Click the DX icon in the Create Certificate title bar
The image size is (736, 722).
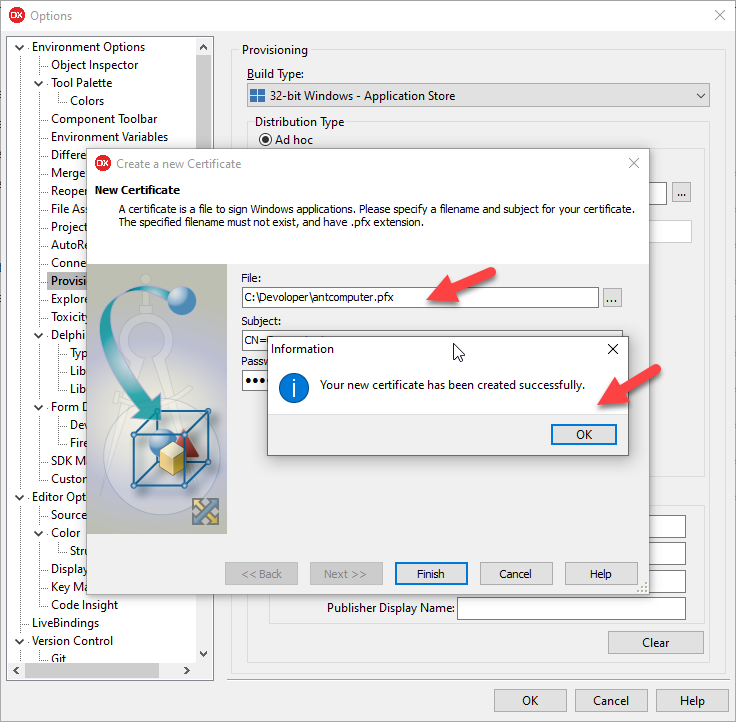coord(102,163)
